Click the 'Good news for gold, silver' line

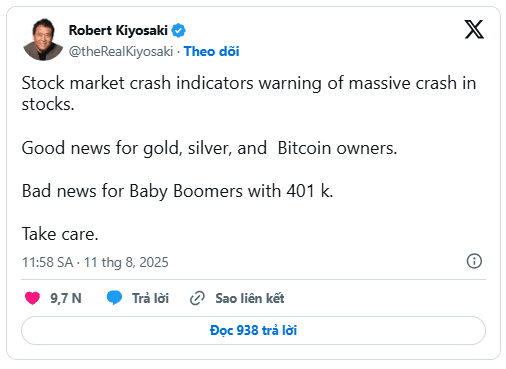pyautogui.click(x=209, y=148)
